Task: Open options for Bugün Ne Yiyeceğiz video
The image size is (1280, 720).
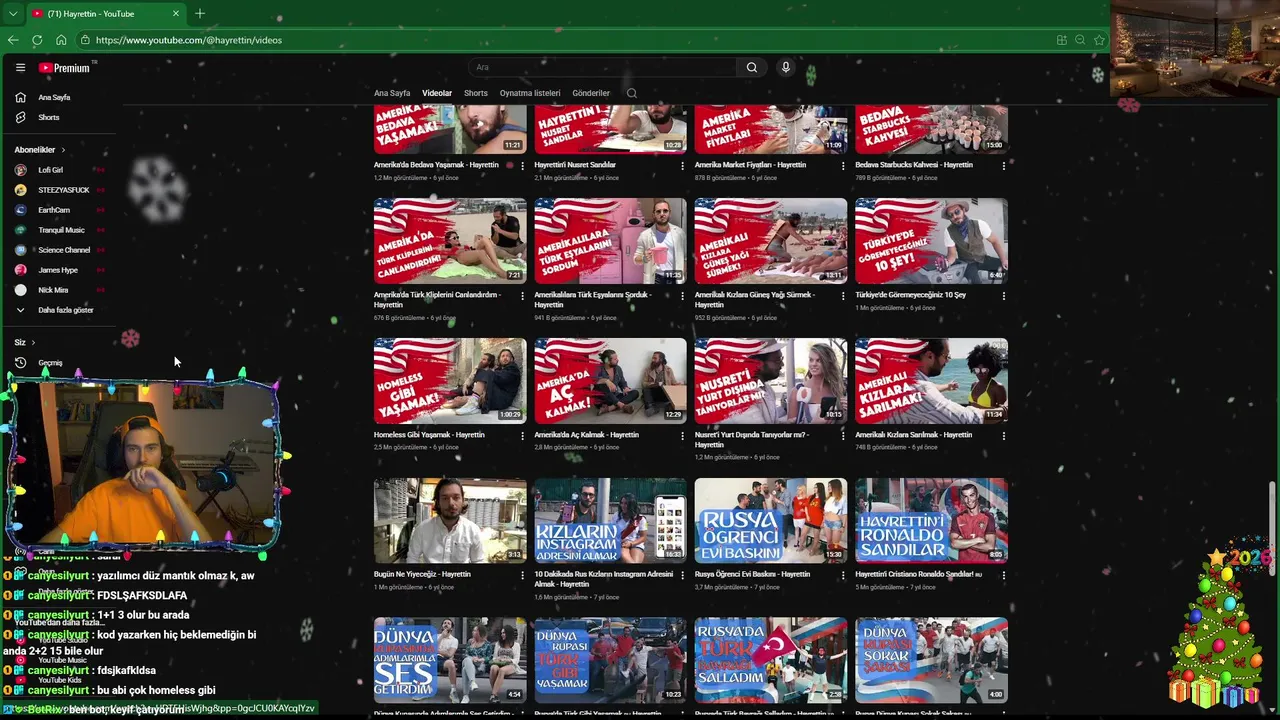Action: coord(522,576)
